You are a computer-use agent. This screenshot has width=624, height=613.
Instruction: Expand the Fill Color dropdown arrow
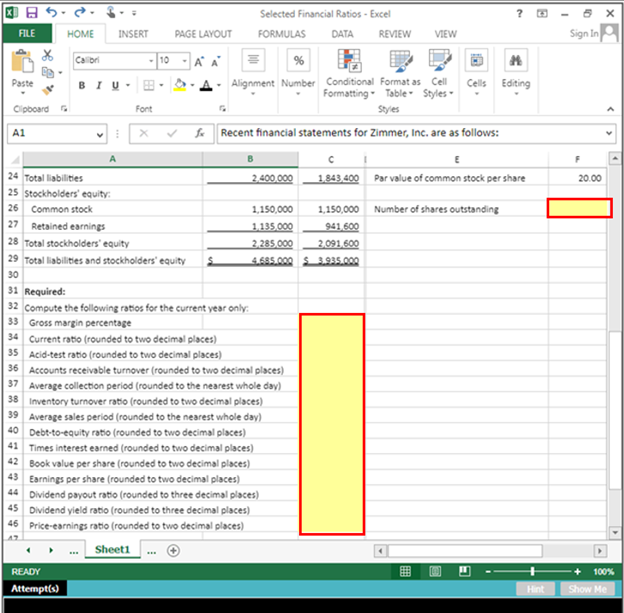pyautogui.click(x=192, y=85)
